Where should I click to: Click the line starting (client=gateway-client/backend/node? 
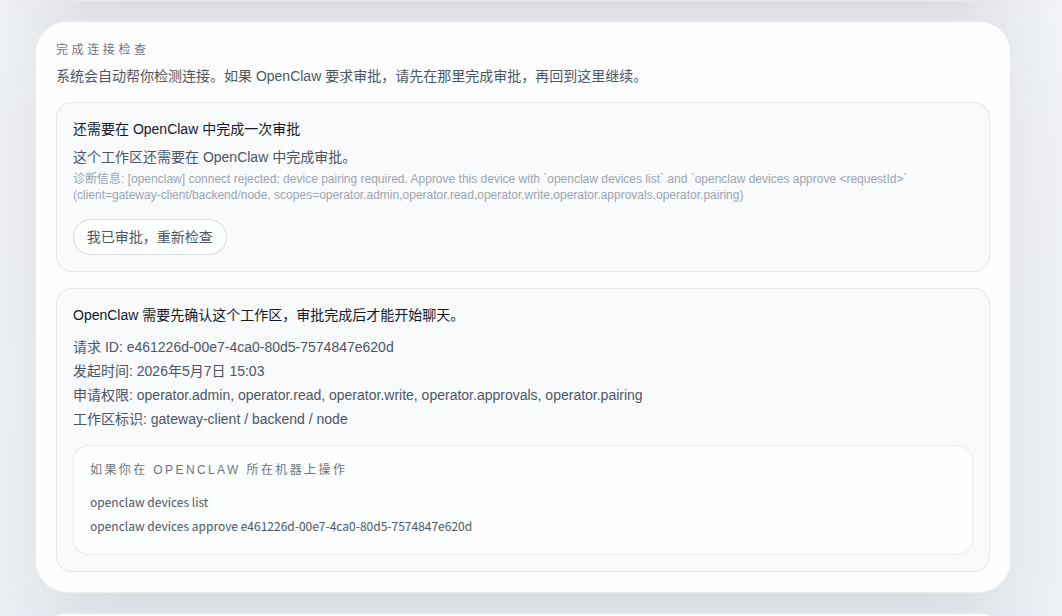pyautogui.click(x=408, y=195)
